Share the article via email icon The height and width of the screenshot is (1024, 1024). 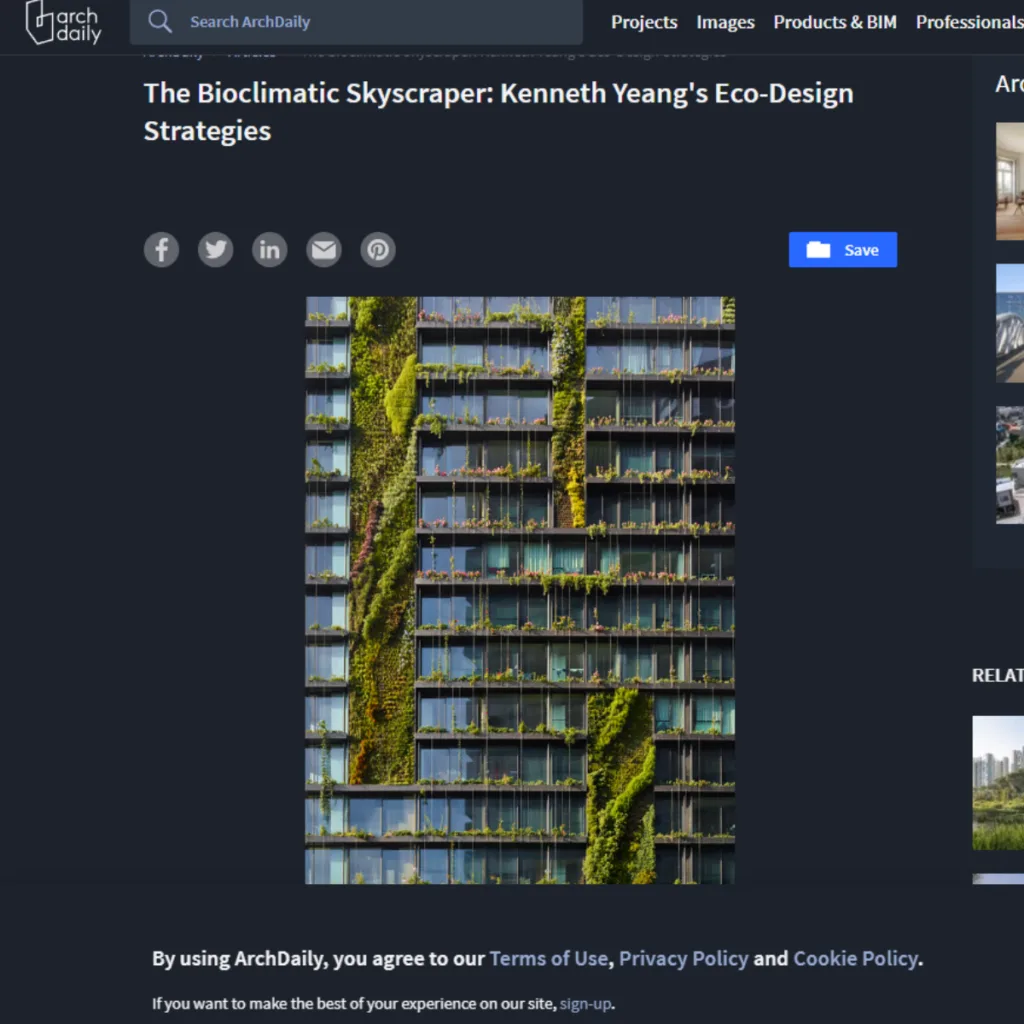323,250
